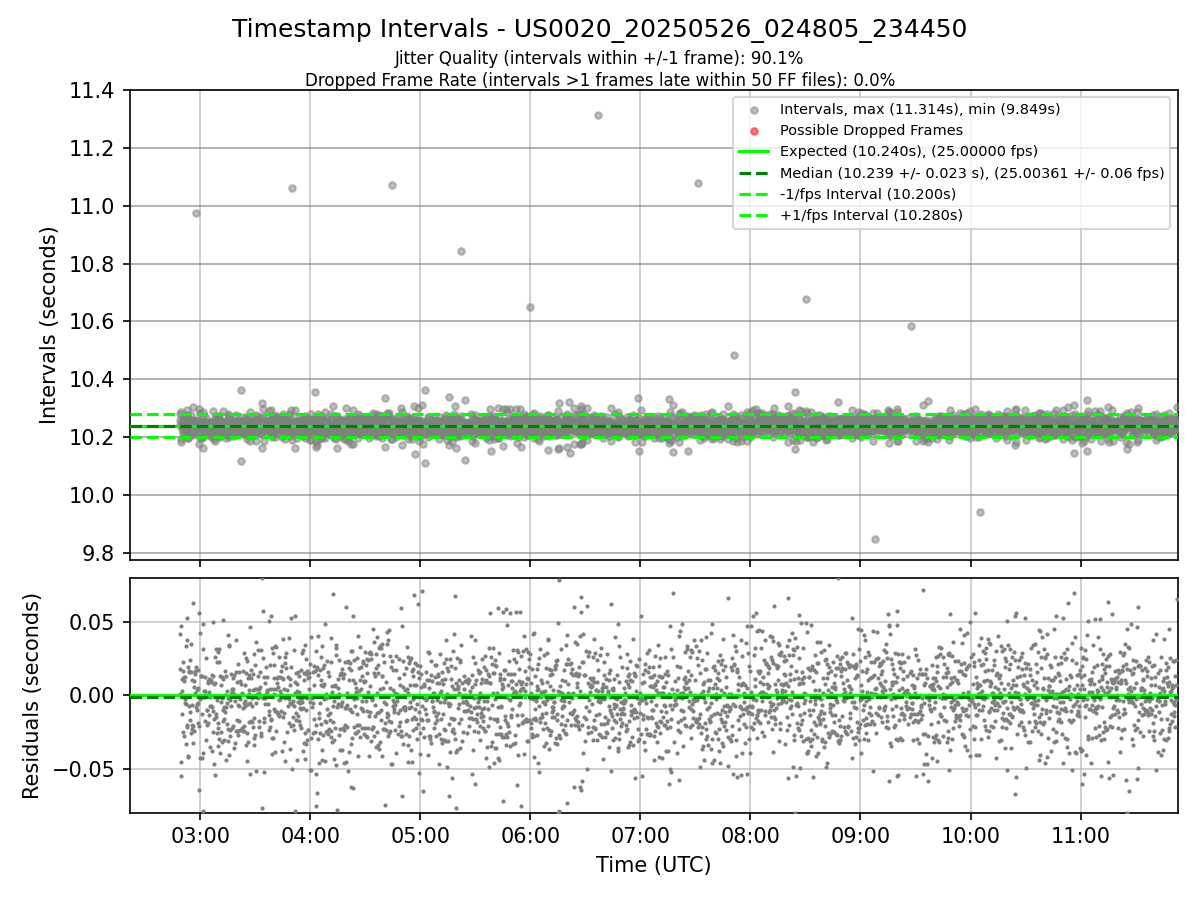
Task: Click legend entry 'Intervals, max (11.314s), min (9.849s)'
Action: [x=920, y=109]
